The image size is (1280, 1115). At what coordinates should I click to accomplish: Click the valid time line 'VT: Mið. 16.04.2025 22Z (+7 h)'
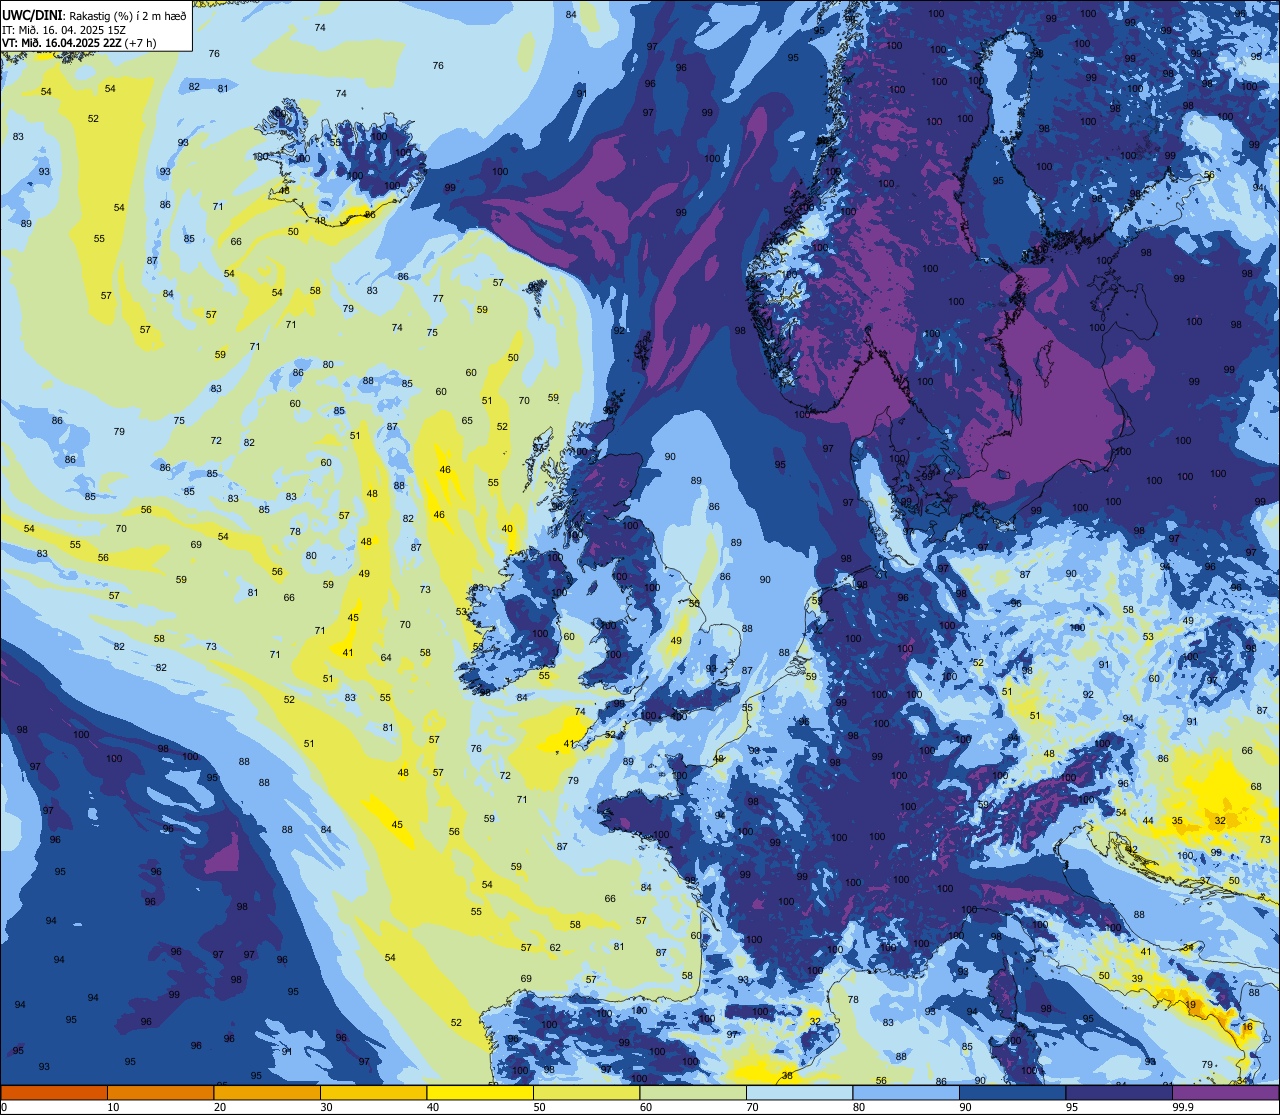(79, 42)
